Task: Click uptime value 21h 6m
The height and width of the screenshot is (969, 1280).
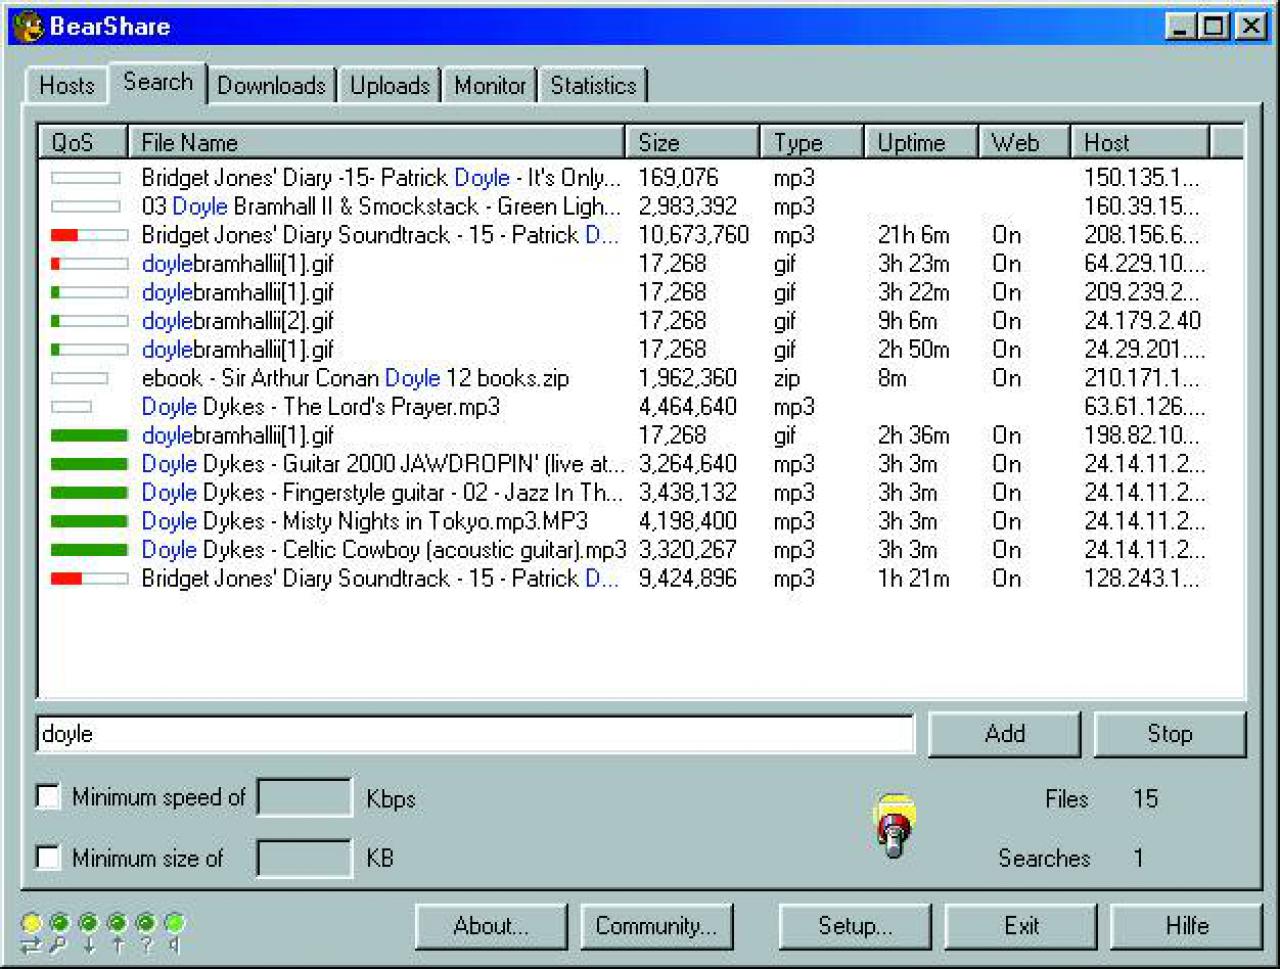Action: click(914, 236)
